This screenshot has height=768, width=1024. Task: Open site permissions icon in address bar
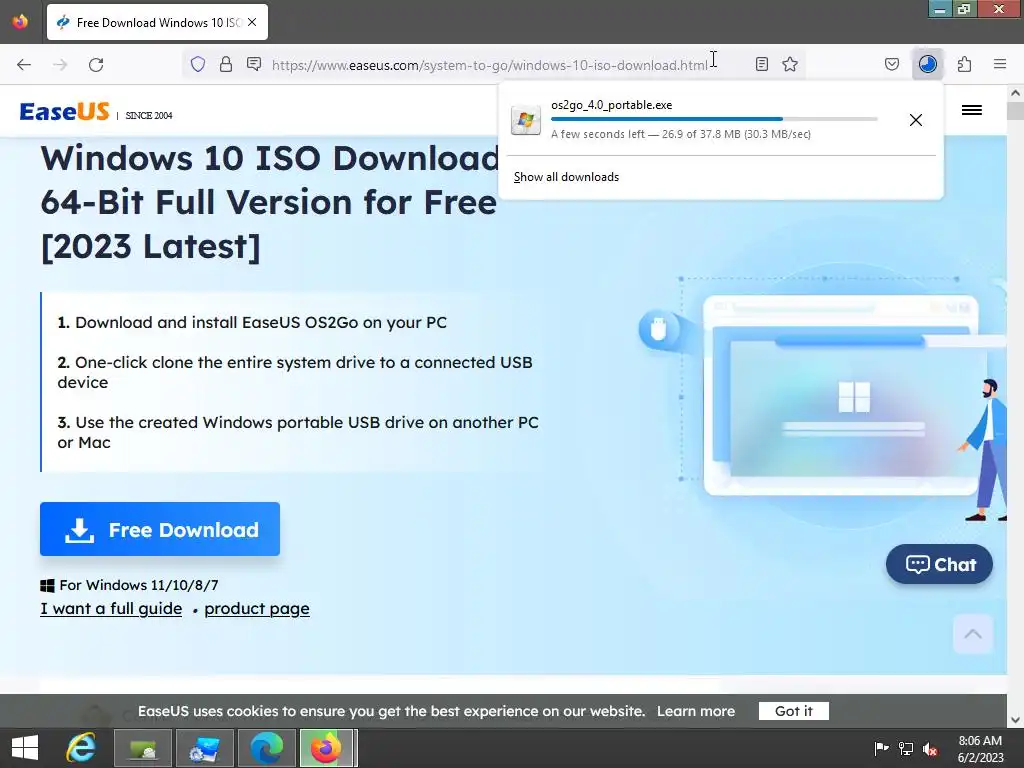254,64
